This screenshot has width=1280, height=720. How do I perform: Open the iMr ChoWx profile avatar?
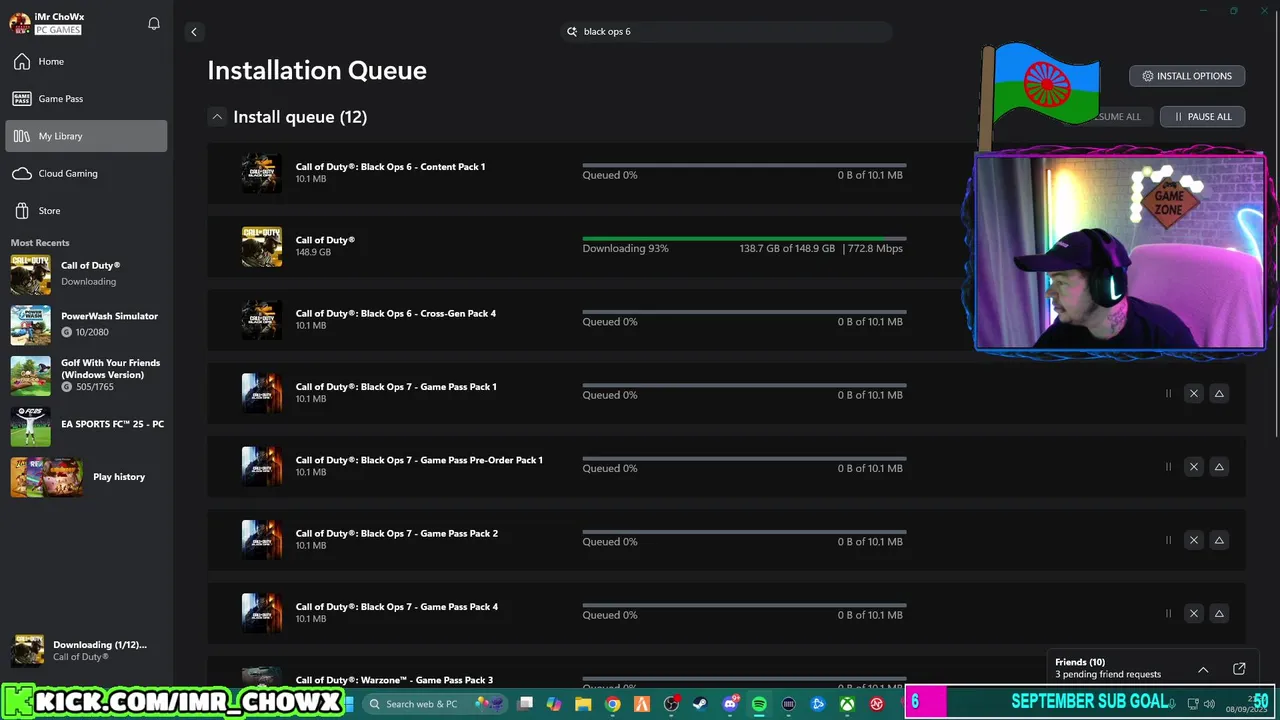20,23
